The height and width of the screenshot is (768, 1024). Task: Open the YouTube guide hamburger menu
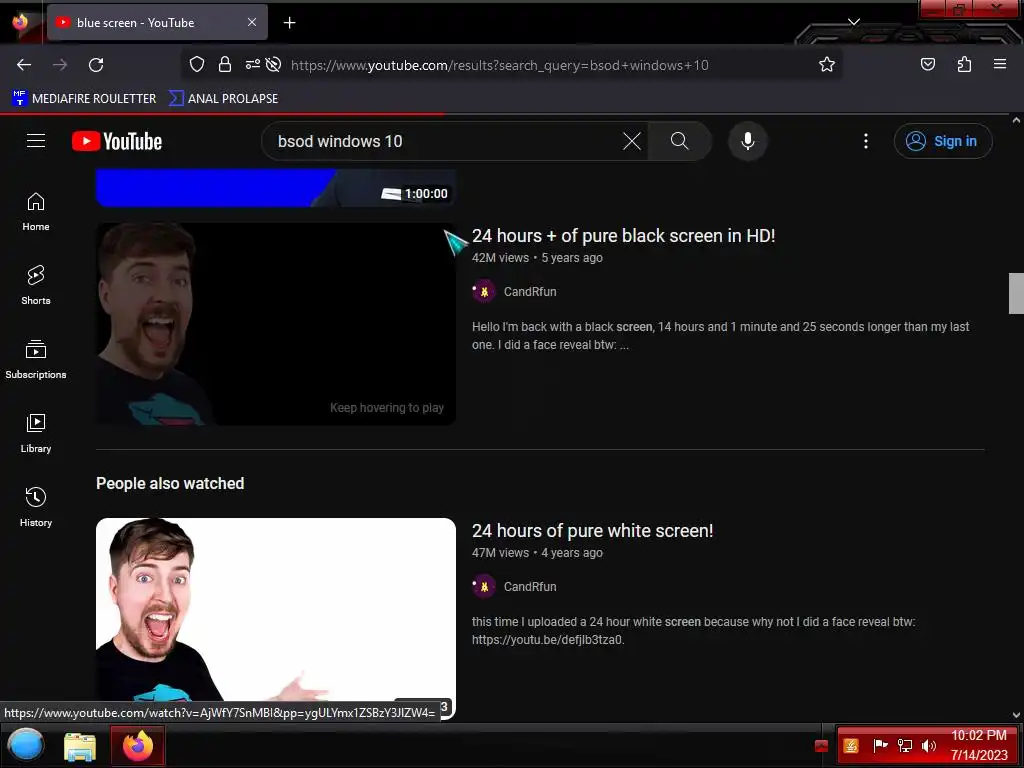click(36, 141)
